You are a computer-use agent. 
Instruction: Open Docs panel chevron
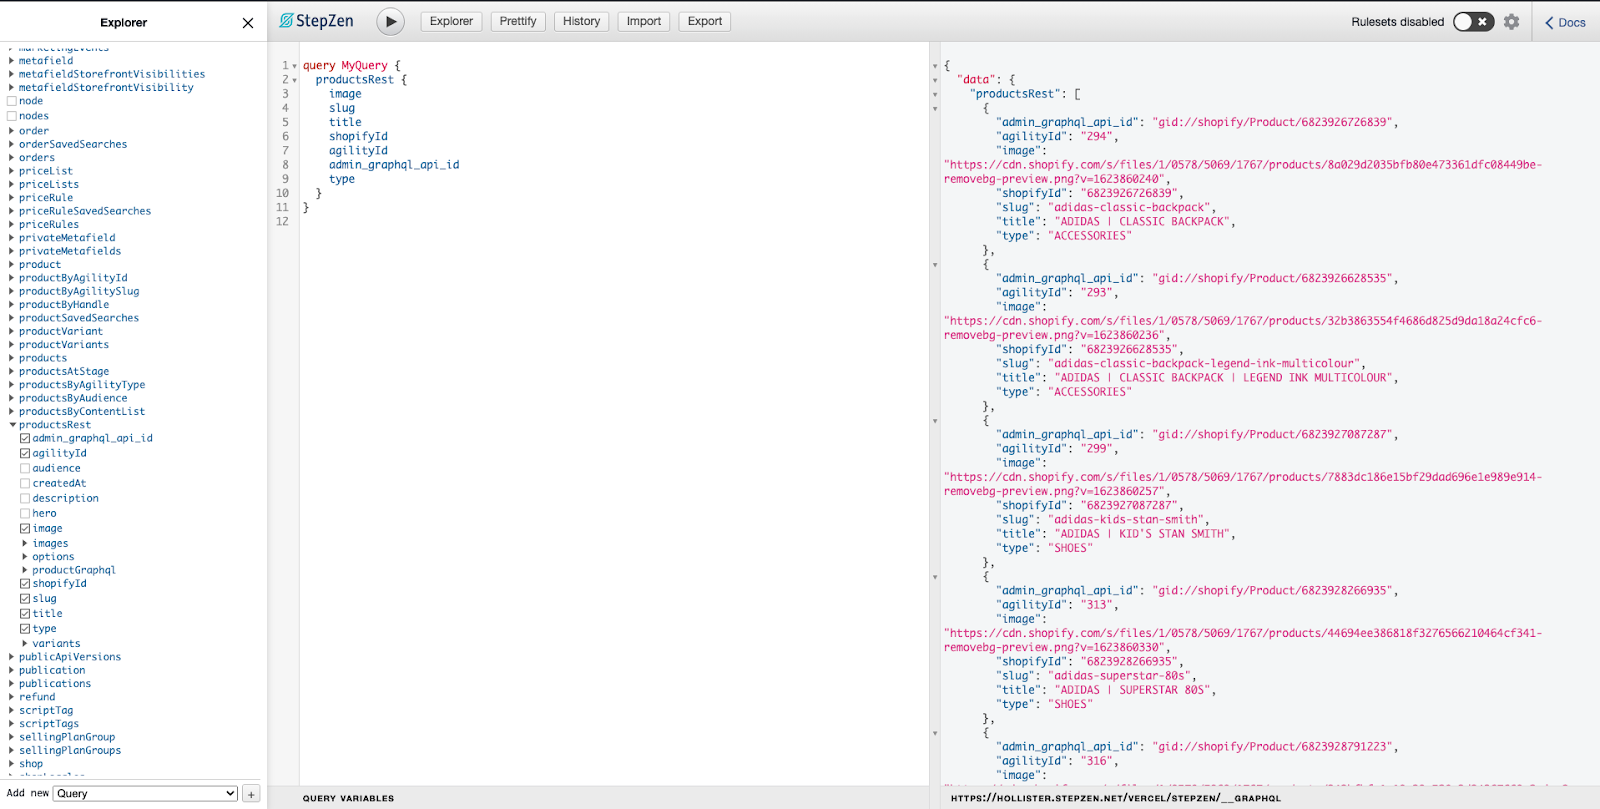[x=1550, y=22]
